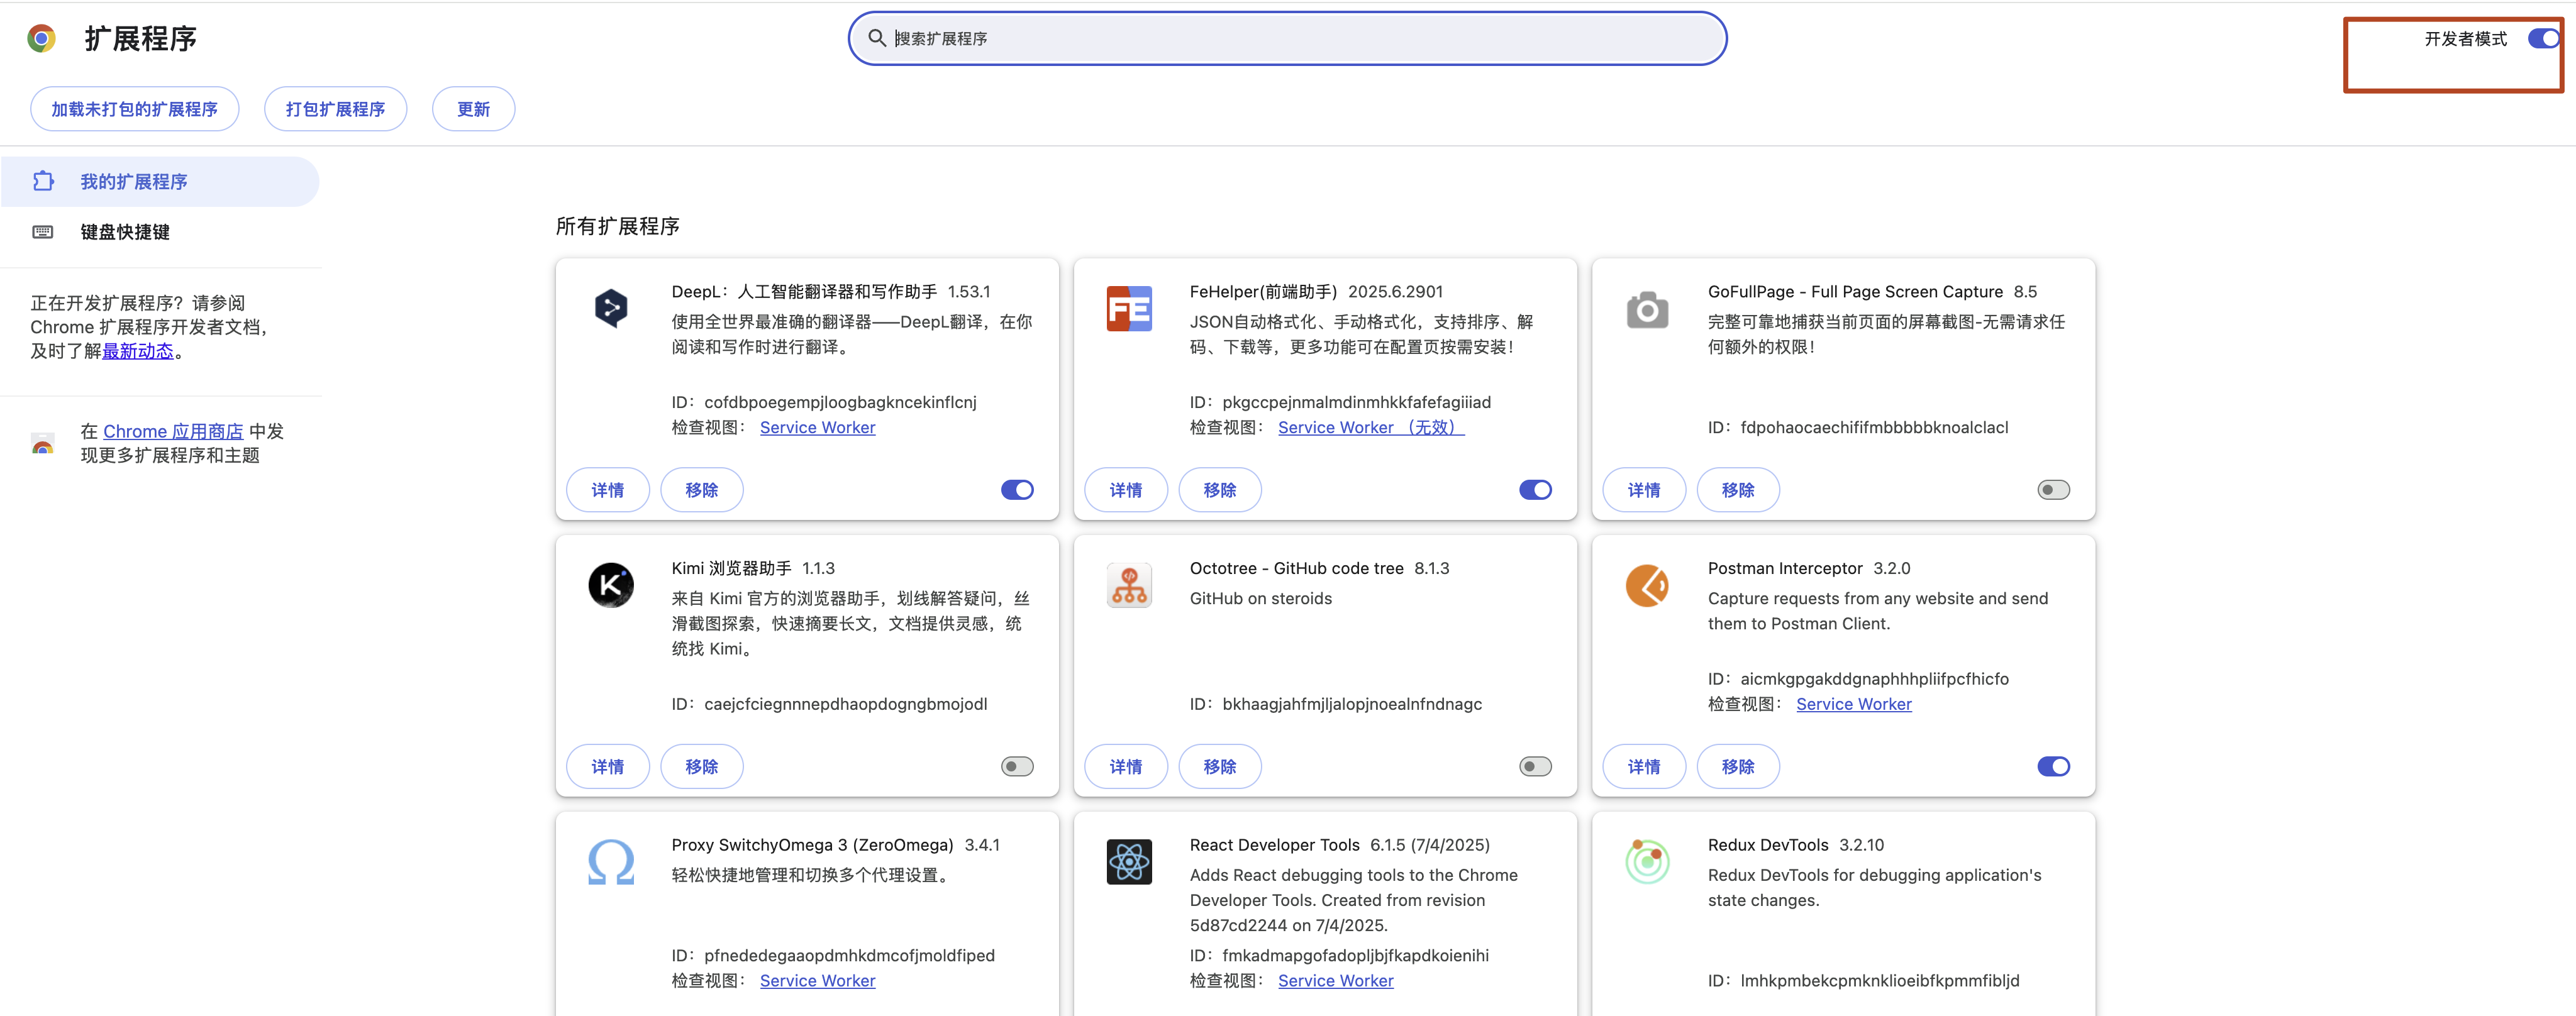Enable the GoFullPage extension toggle
Screen dimensions: 2576x1016
point(2053,490)
